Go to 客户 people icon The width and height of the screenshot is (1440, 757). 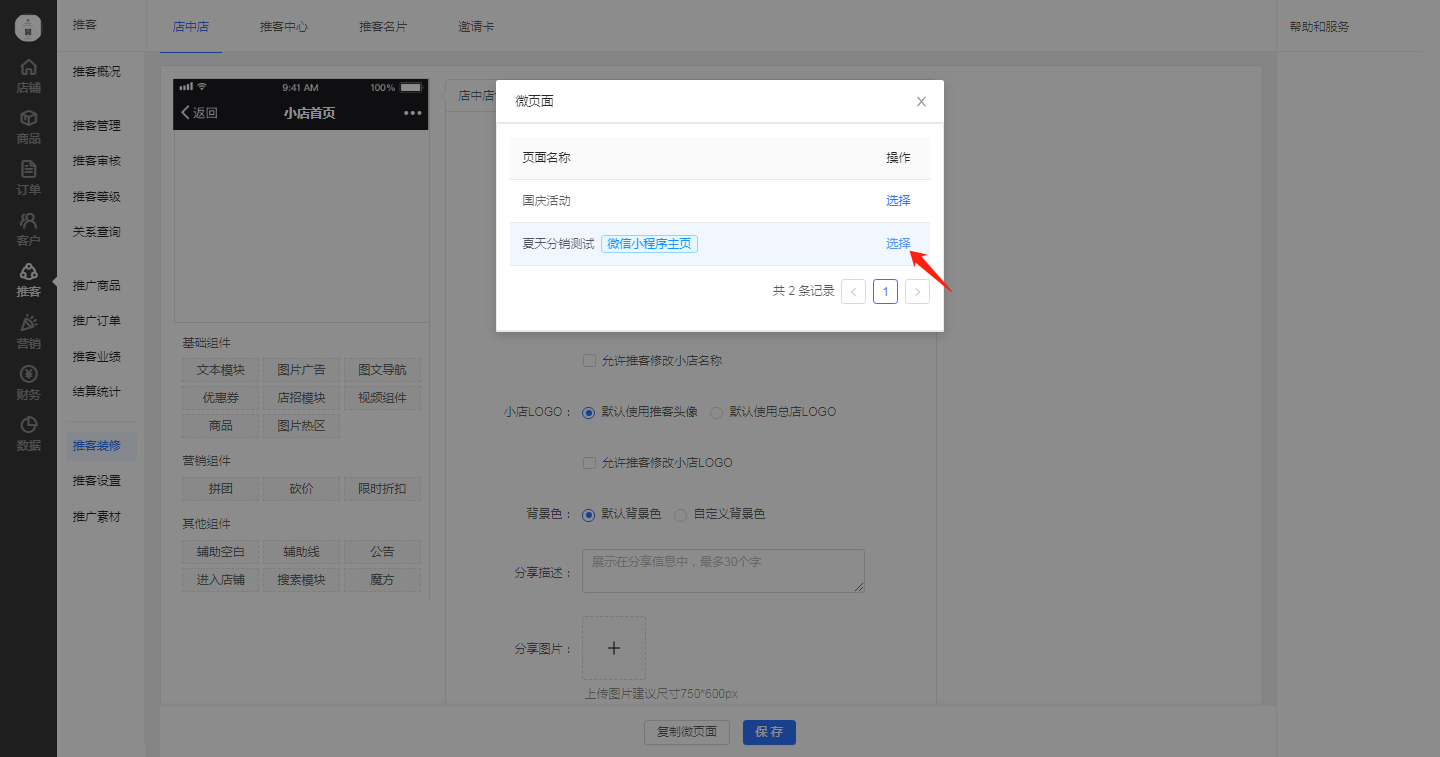[28, 221]
